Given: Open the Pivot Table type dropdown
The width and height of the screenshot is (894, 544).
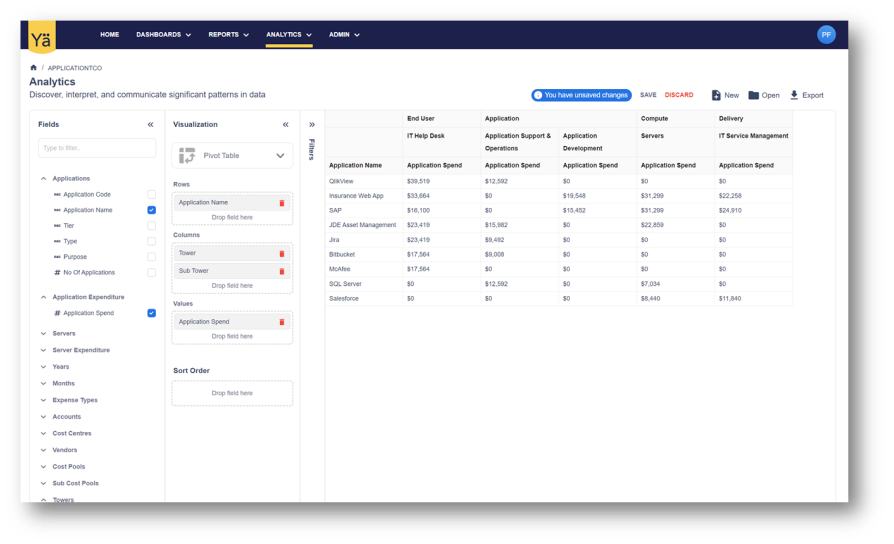Looking at the screenshot, I should (x=232, y=156).
